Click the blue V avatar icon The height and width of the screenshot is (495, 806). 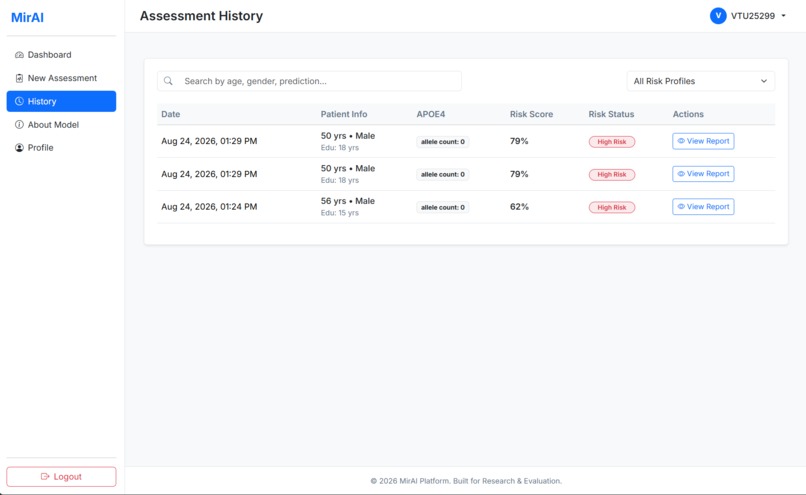718,16
